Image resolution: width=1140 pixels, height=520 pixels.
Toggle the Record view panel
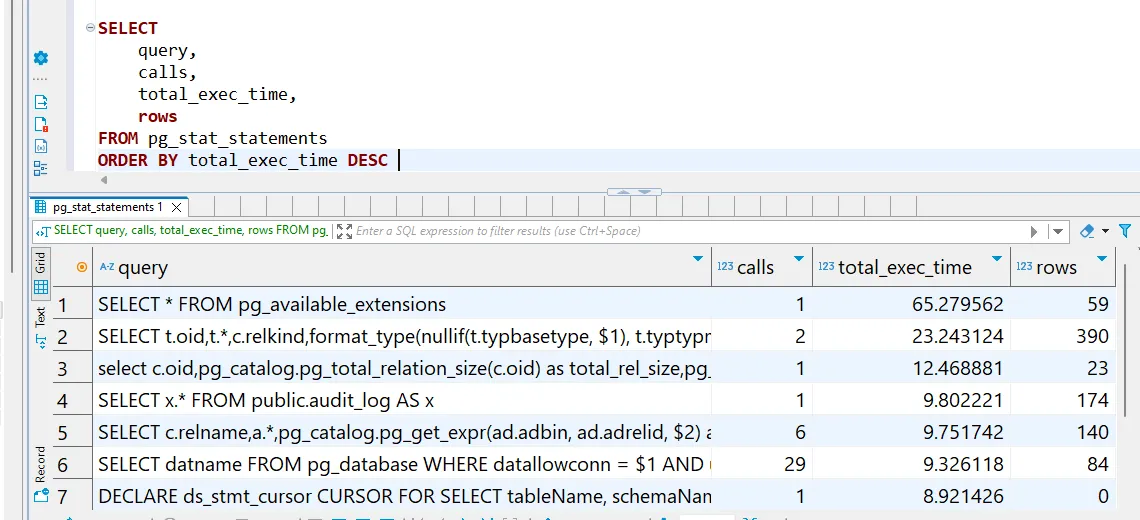tap(41, 464)
